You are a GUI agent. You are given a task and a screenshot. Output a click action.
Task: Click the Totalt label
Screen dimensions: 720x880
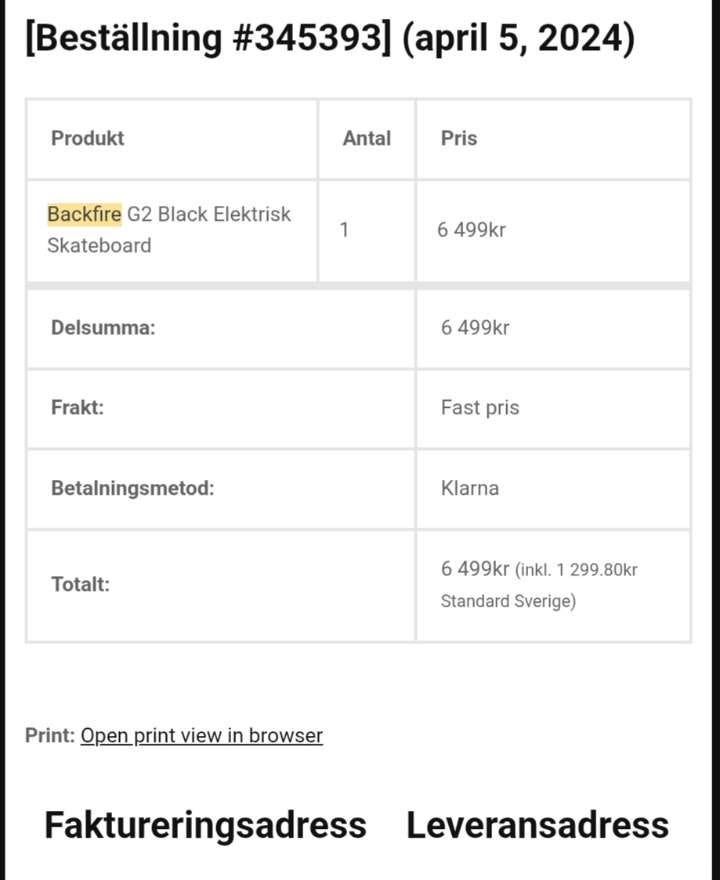tap(80, 584)
